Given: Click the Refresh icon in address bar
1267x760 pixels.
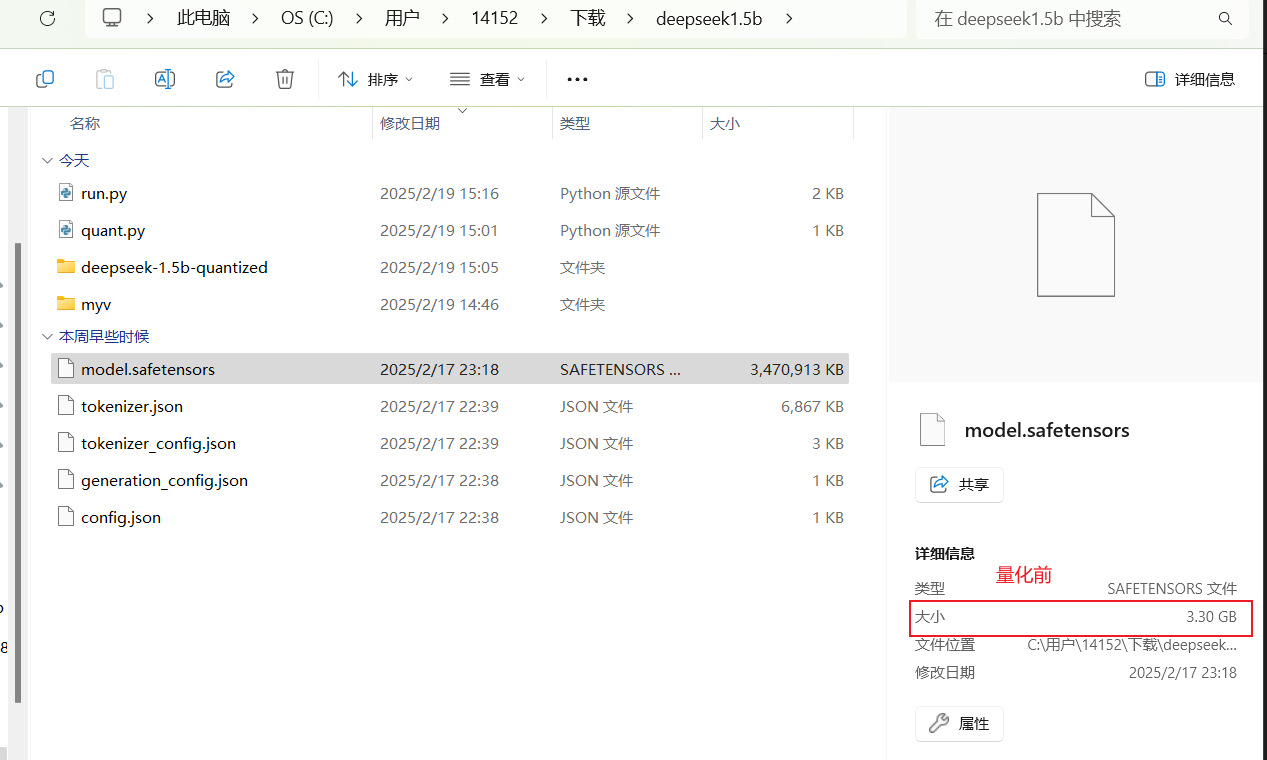Looking at the screenshot, I should [46, 18].
